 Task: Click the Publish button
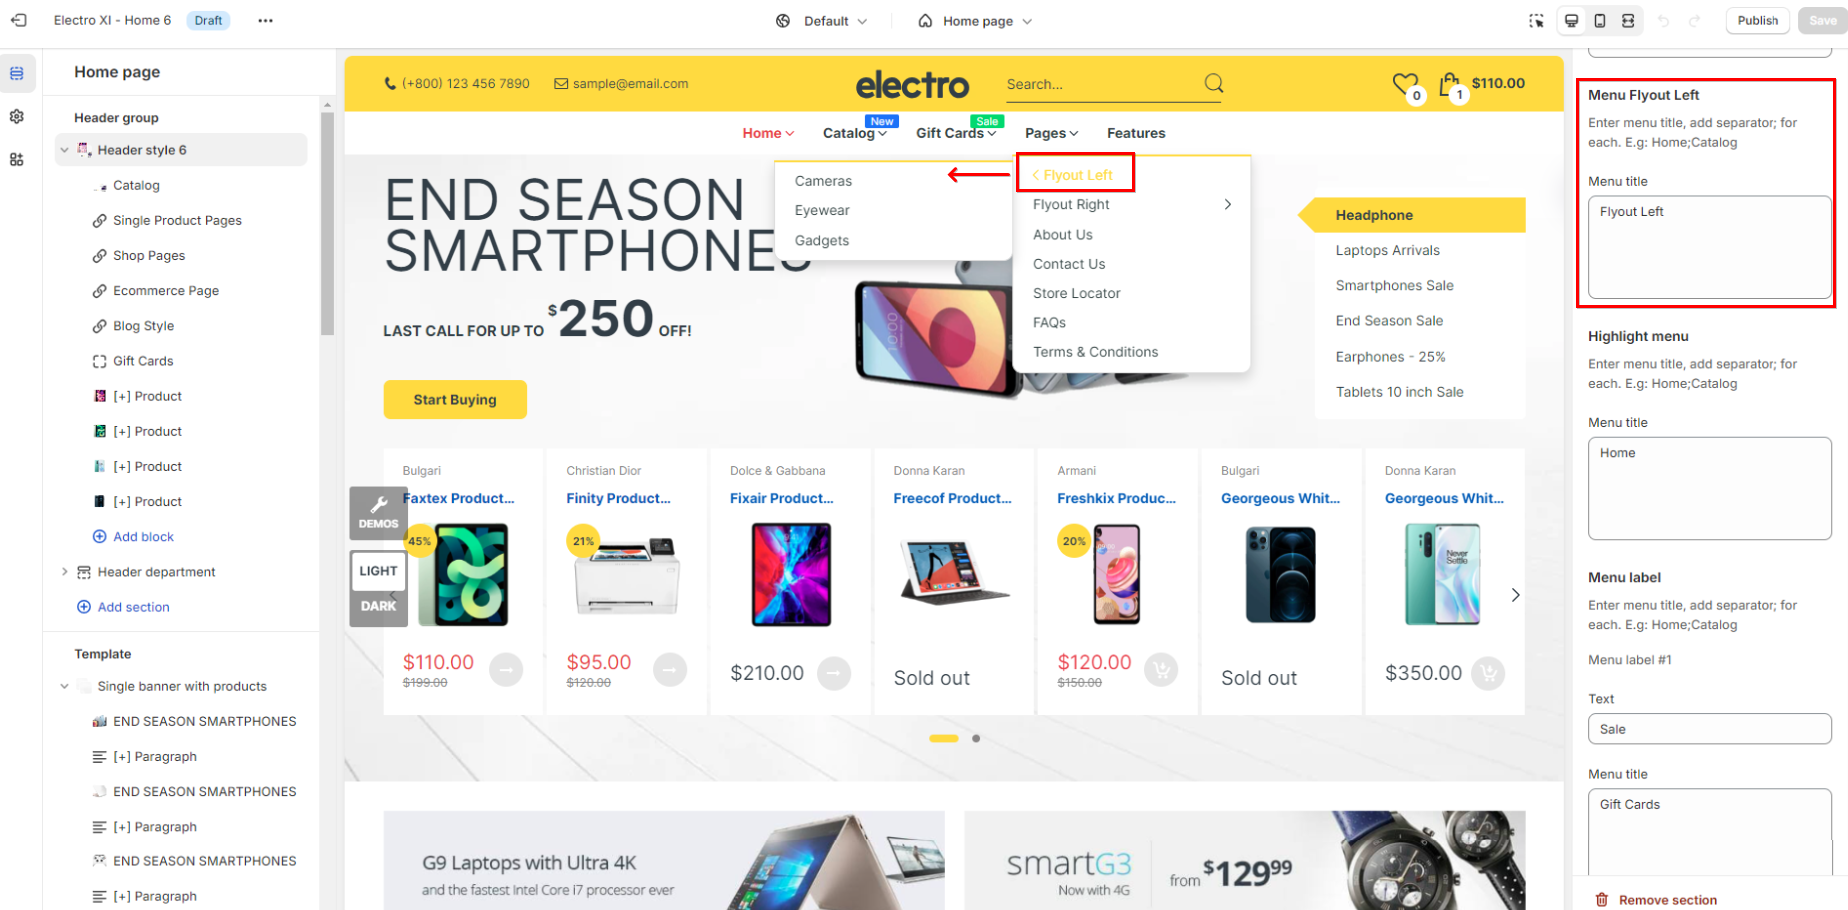pos(1757,20)
